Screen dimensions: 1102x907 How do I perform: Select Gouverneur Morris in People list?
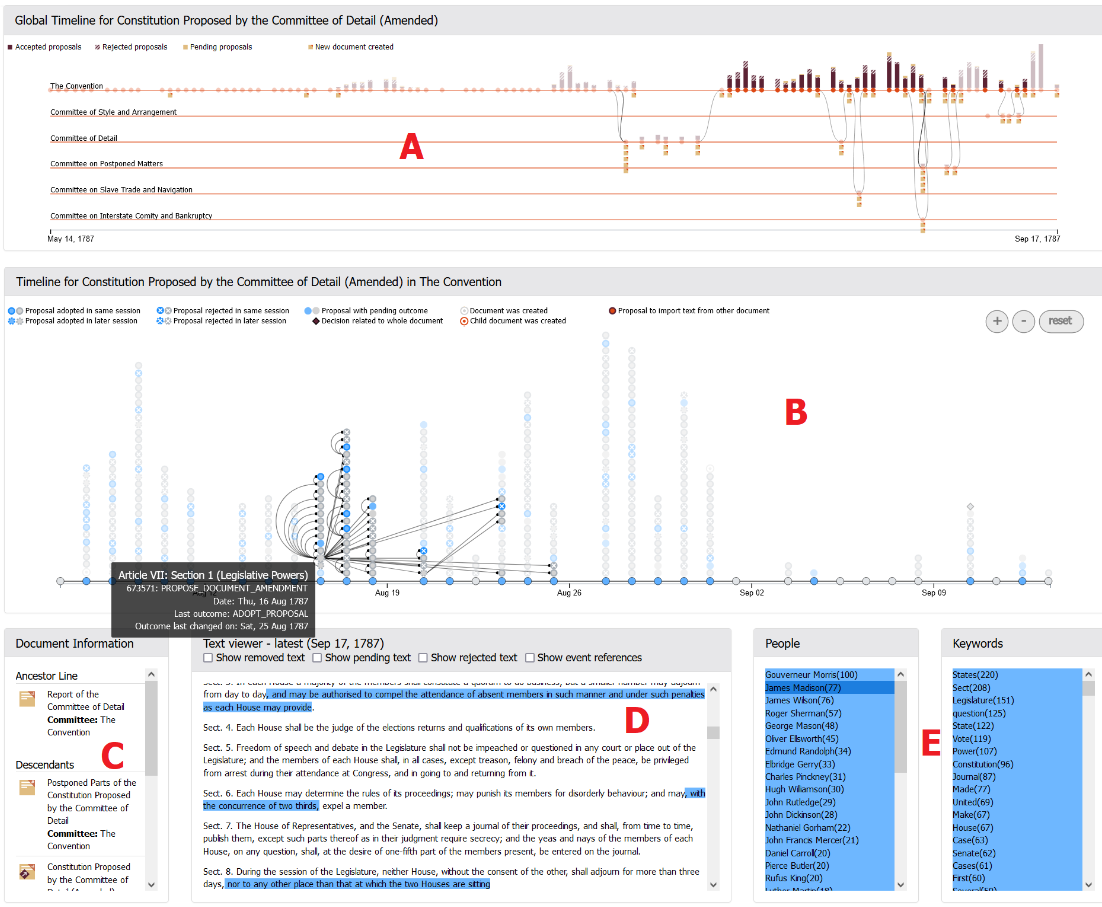pyautogui.click(x=811, y=675)
